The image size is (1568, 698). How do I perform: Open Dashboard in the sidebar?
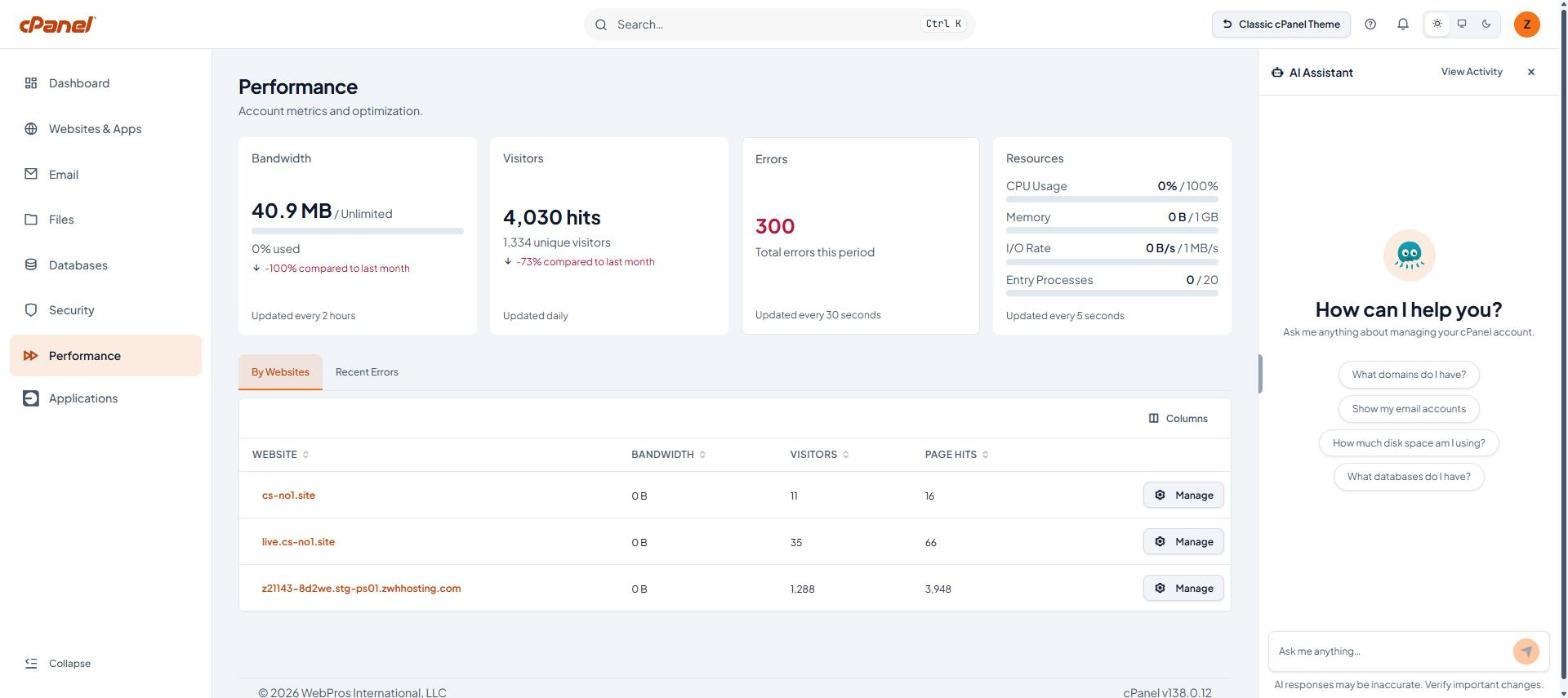105,83
